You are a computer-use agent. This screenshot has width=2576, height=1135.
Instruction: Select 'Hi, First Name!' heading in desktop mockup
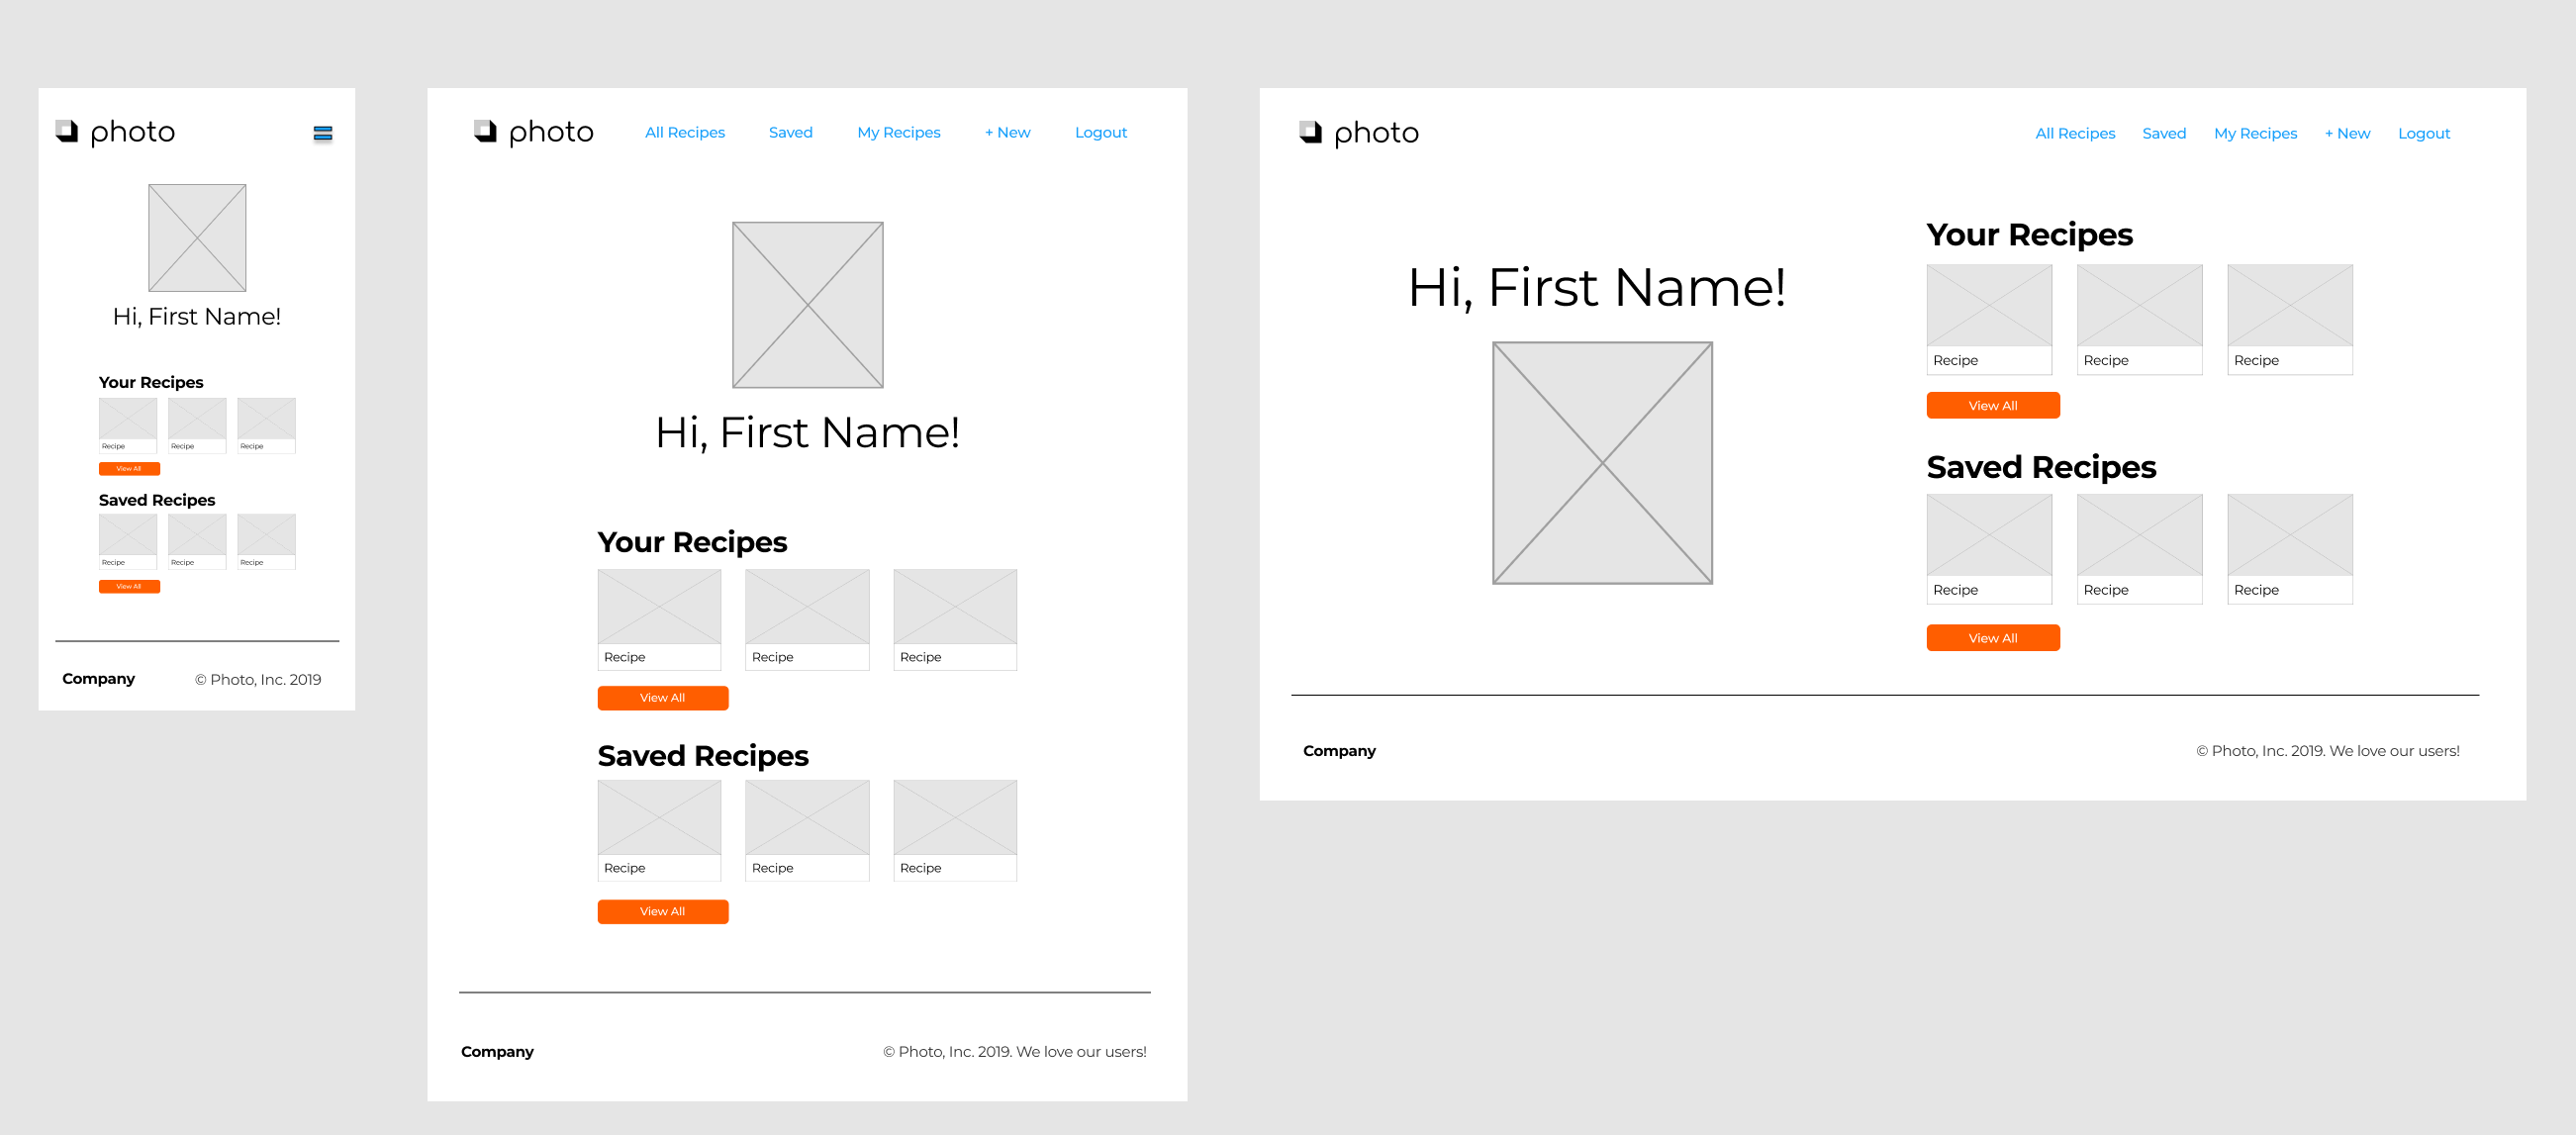click(1597, 288)
